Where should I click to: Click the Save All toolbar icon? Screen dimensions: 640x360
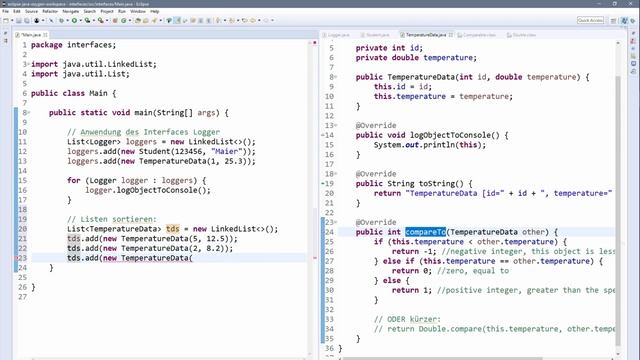pos(27,20)
